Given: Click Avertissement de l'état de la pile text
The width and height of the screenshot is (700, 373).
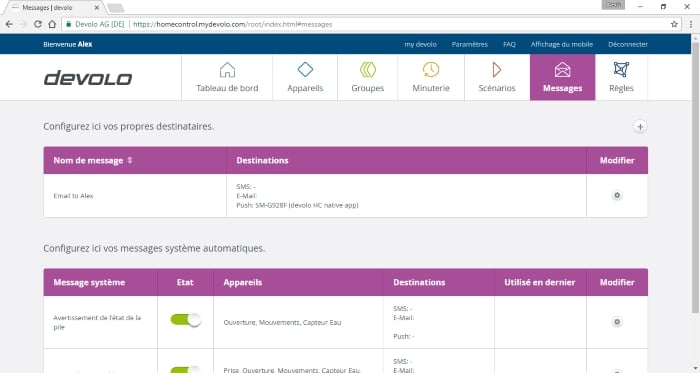Looking at the screenshot, I should [x=97, y=322].
